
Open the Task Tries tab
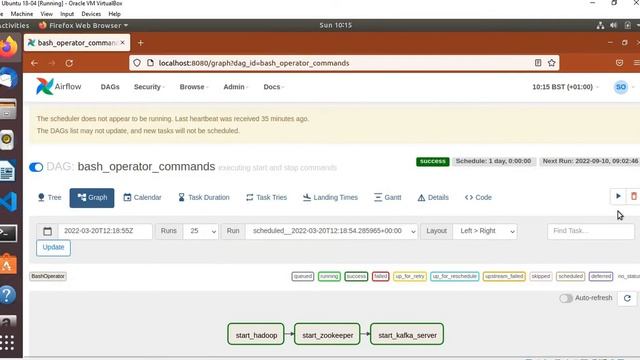point(267,198)
